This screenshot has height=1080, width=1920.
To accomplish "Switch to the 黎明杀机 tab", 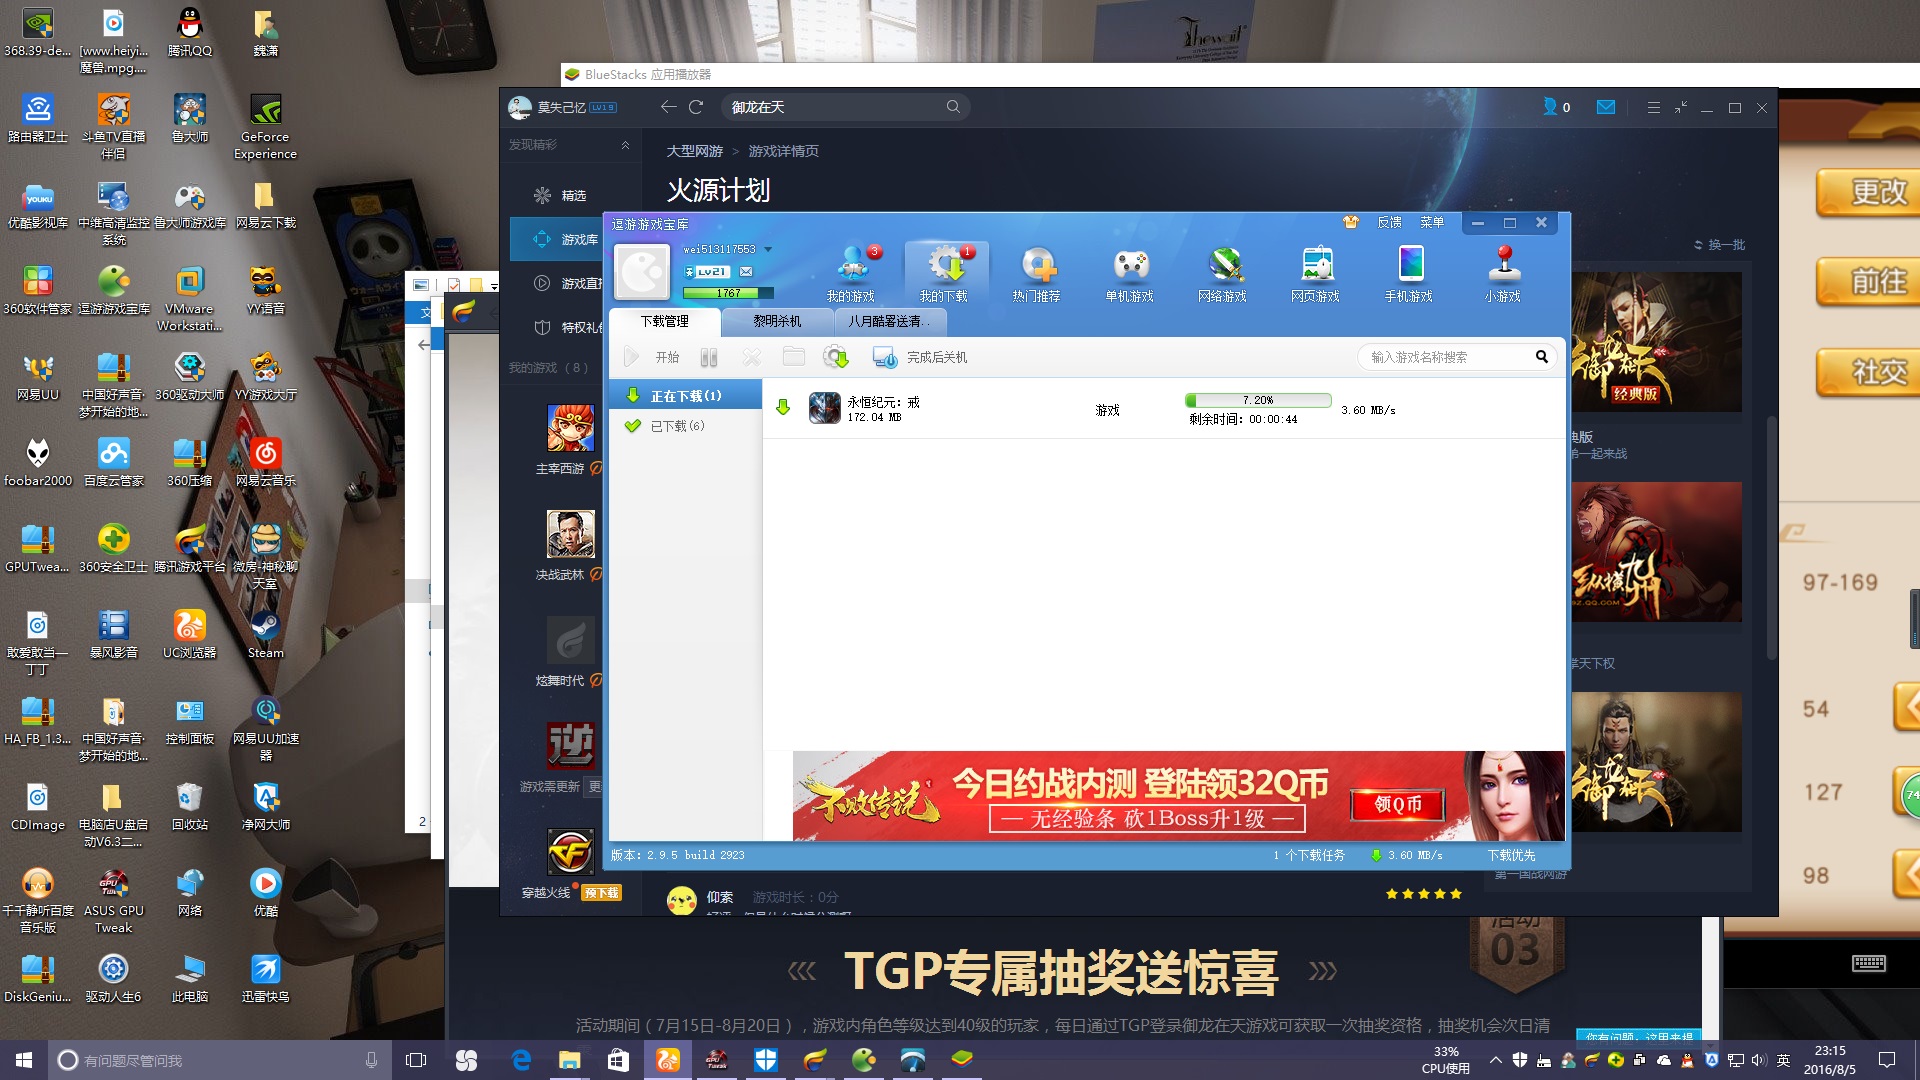I will 777,321.
